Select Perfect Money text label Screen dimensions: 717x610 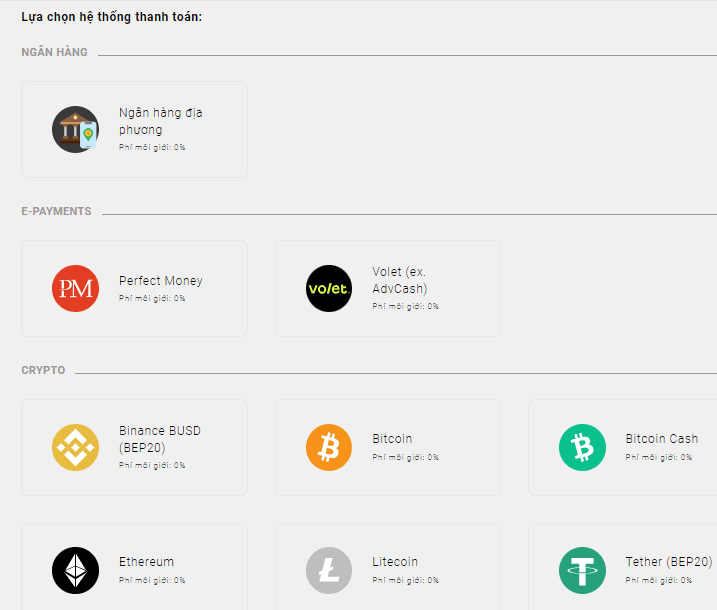pyautogui.click(x=161, y=281)
